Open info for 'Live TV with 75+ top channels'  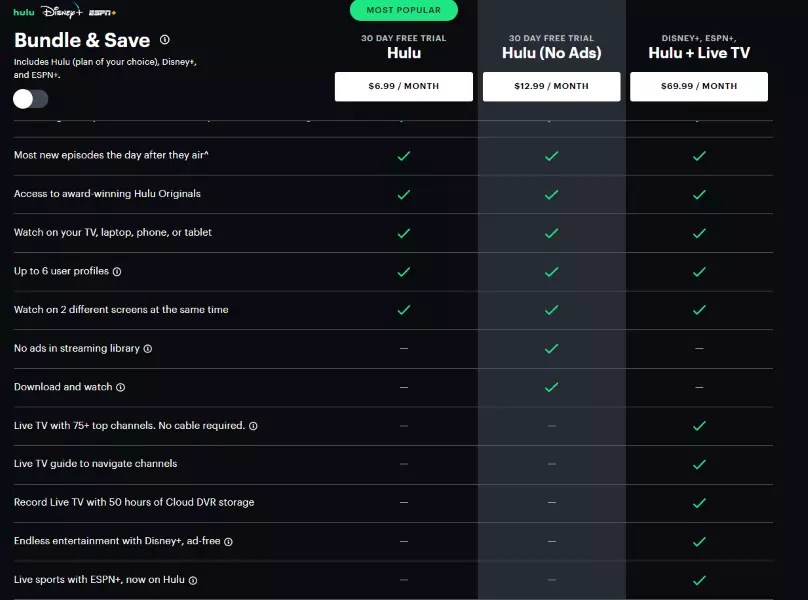click(x=253, y=426)
